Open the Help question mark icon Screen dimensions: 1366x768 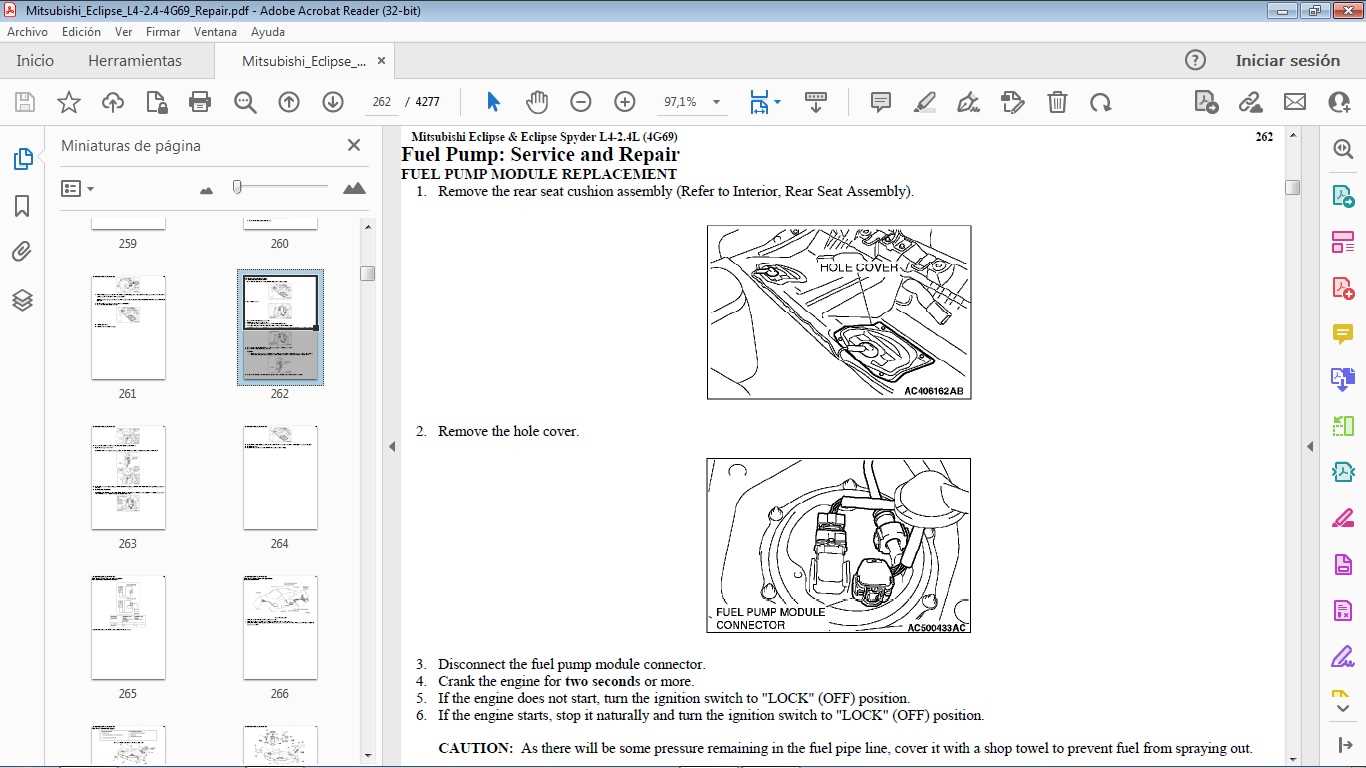coord(1195,60)
